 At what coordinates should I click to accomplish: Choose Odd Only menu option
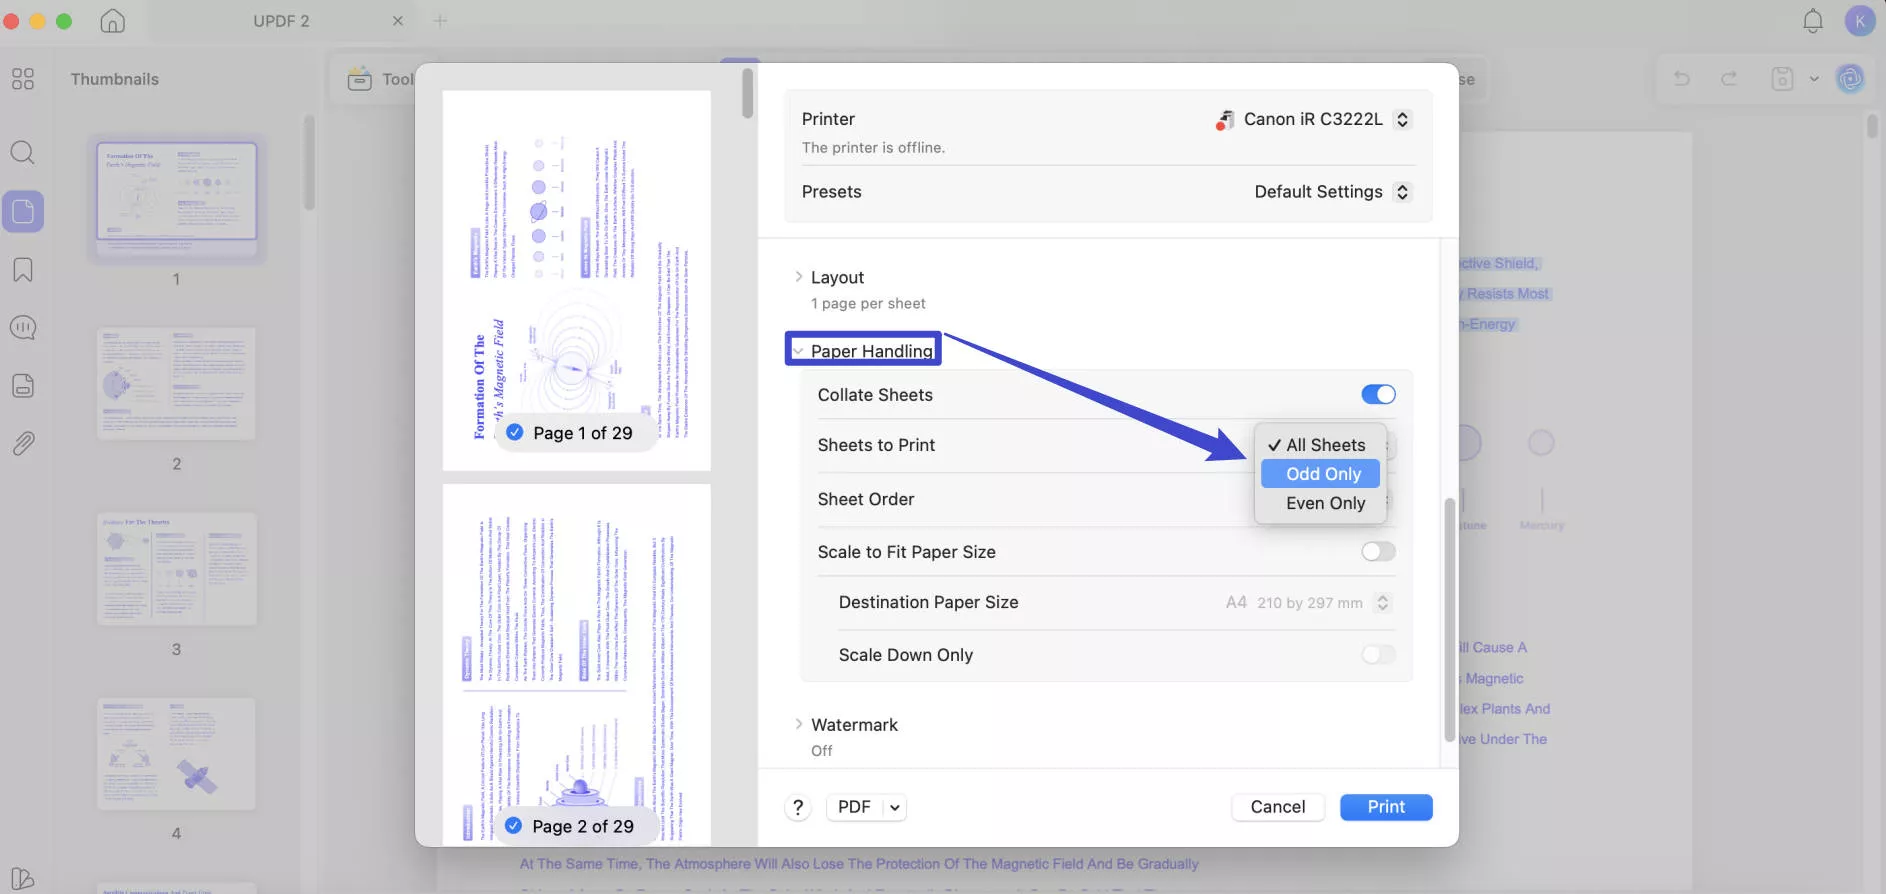[1320, 474]
